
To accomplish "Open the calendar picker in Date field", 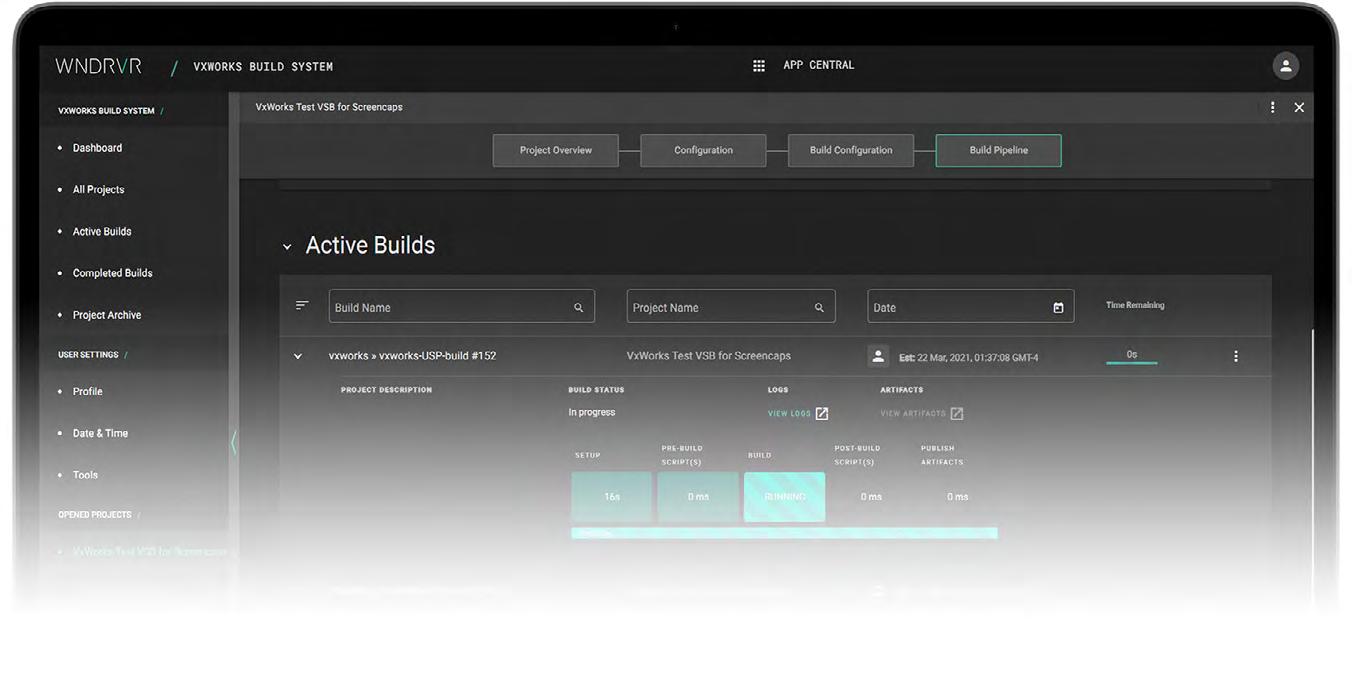I will coord(1058,308).
